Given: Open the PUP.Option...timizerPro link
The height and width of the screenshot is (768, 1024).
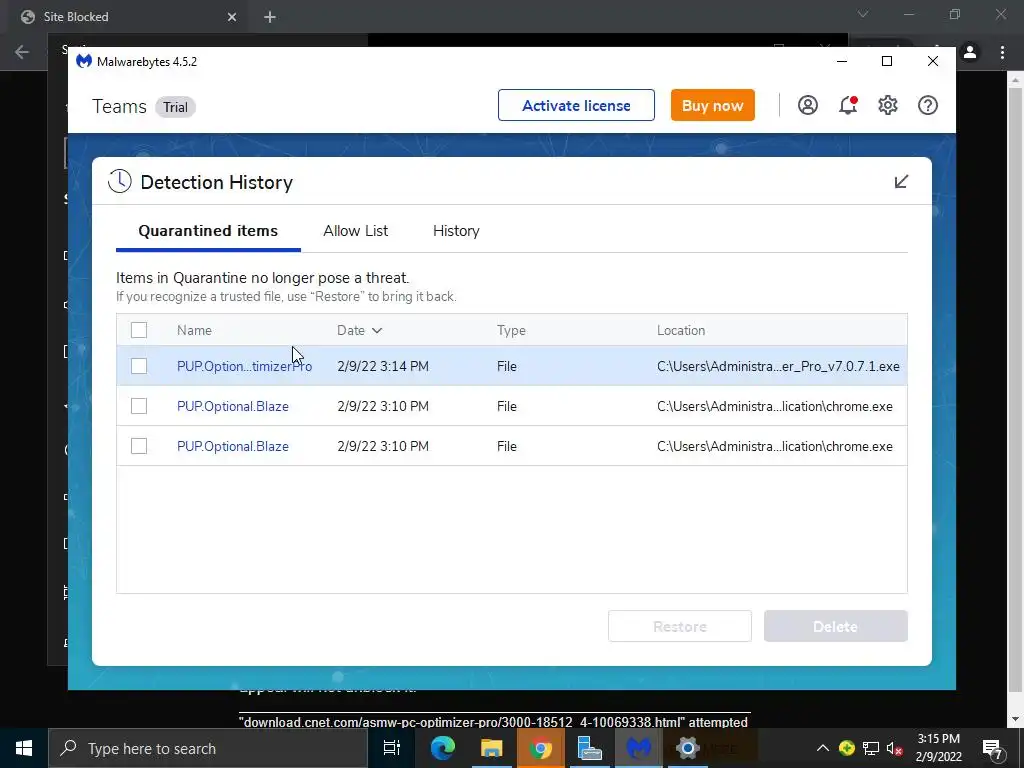Looking at the screenshot, I should pos(244,366).
